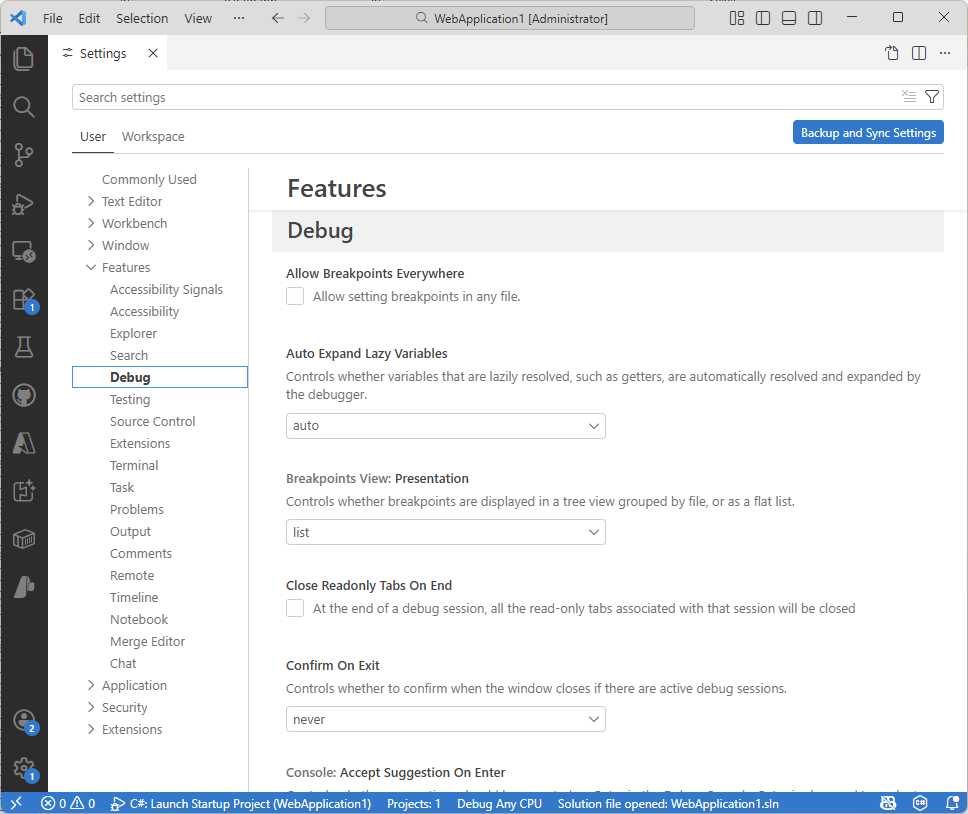Open the Explorer view in activity bar
Screen dimensions: 968x814
pos(23,59)
